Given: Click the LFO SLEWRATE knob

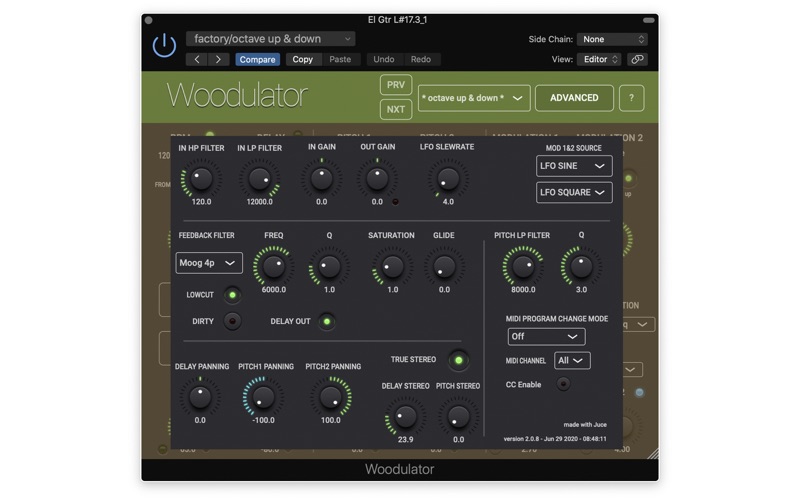Looking at the screenshot, I should (447, 179).
